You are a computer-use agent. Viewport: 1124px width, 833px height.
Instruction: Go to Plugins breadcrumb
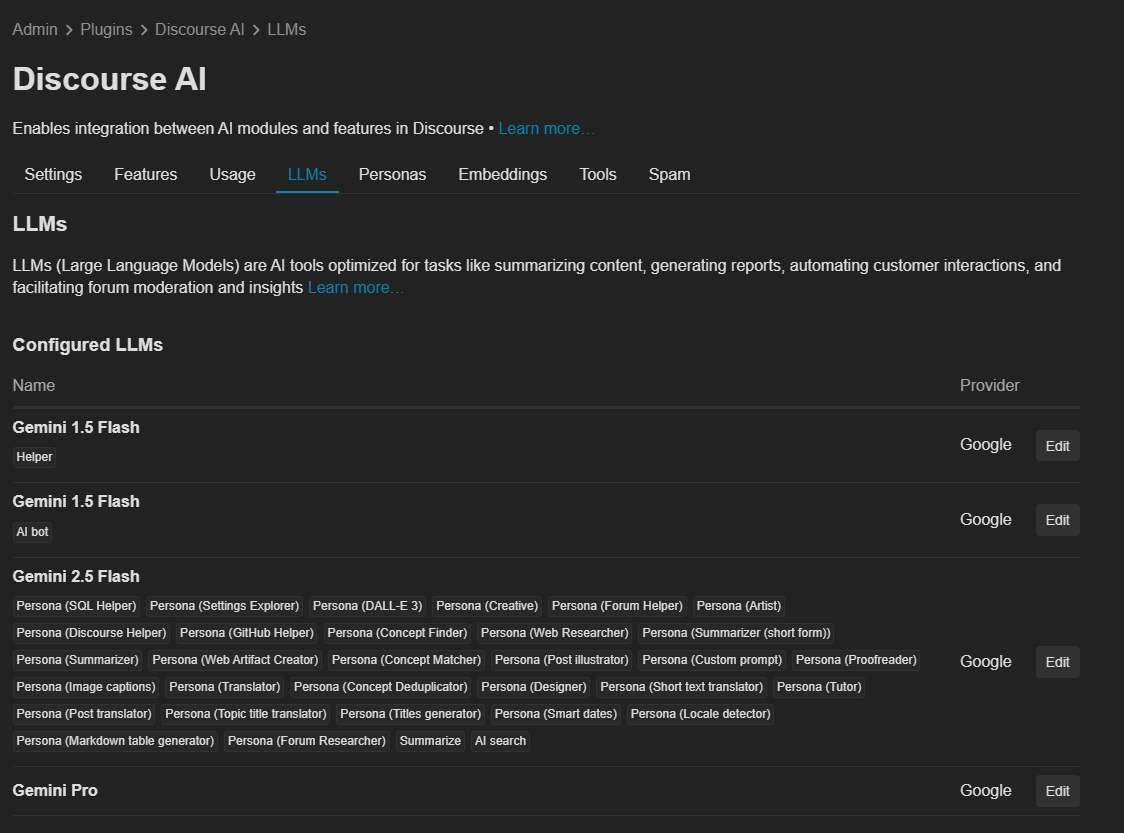(x=106, y=29)
